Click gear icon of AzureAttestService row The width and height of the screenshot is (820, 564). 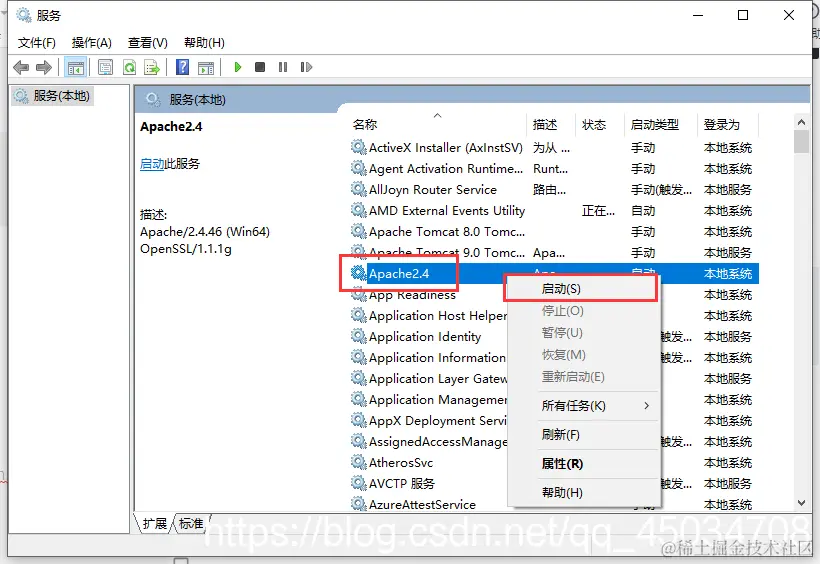358,504
